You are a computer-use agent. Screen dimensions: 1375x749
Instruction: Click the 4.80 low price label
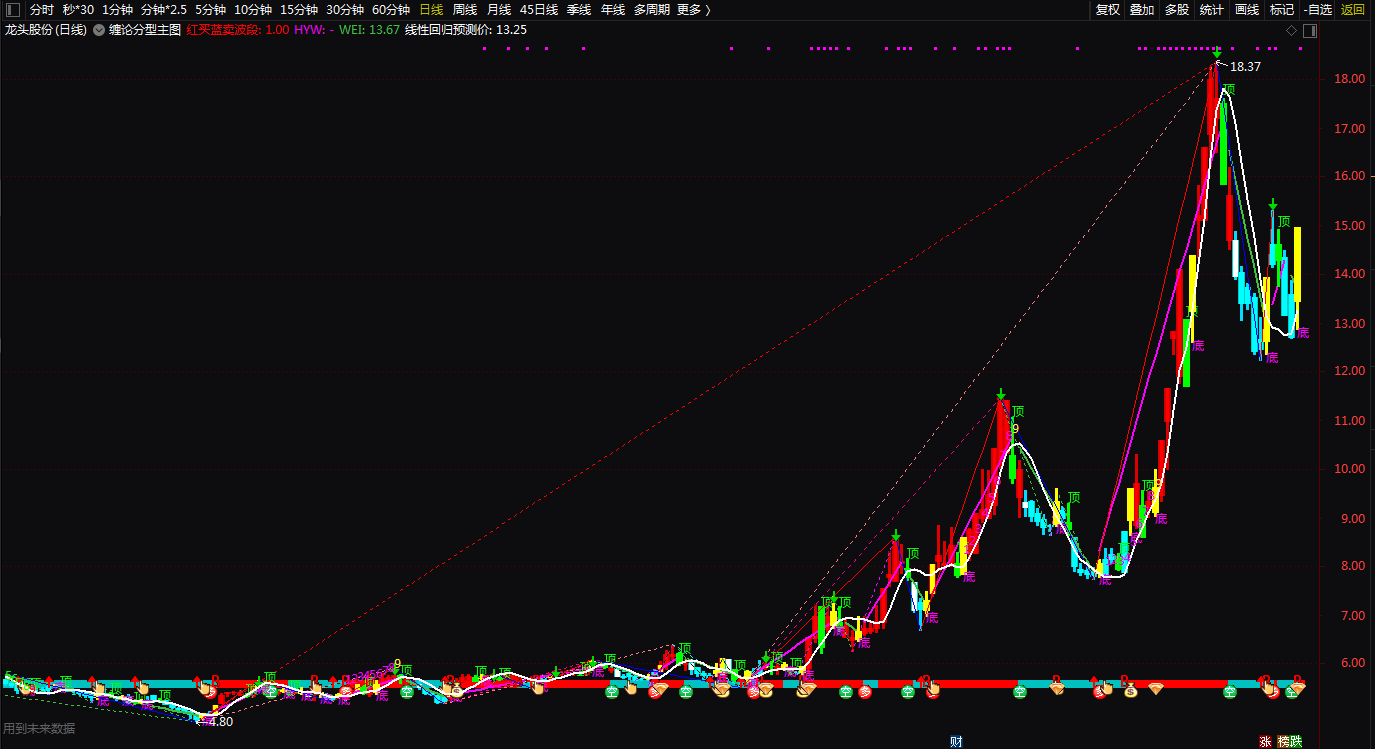220,721
